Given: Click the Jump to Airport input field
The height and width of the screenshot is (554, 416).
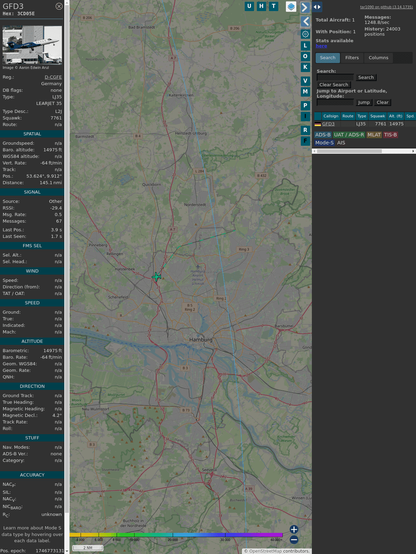Looking at the screenshot, I should tap(335, 102).
